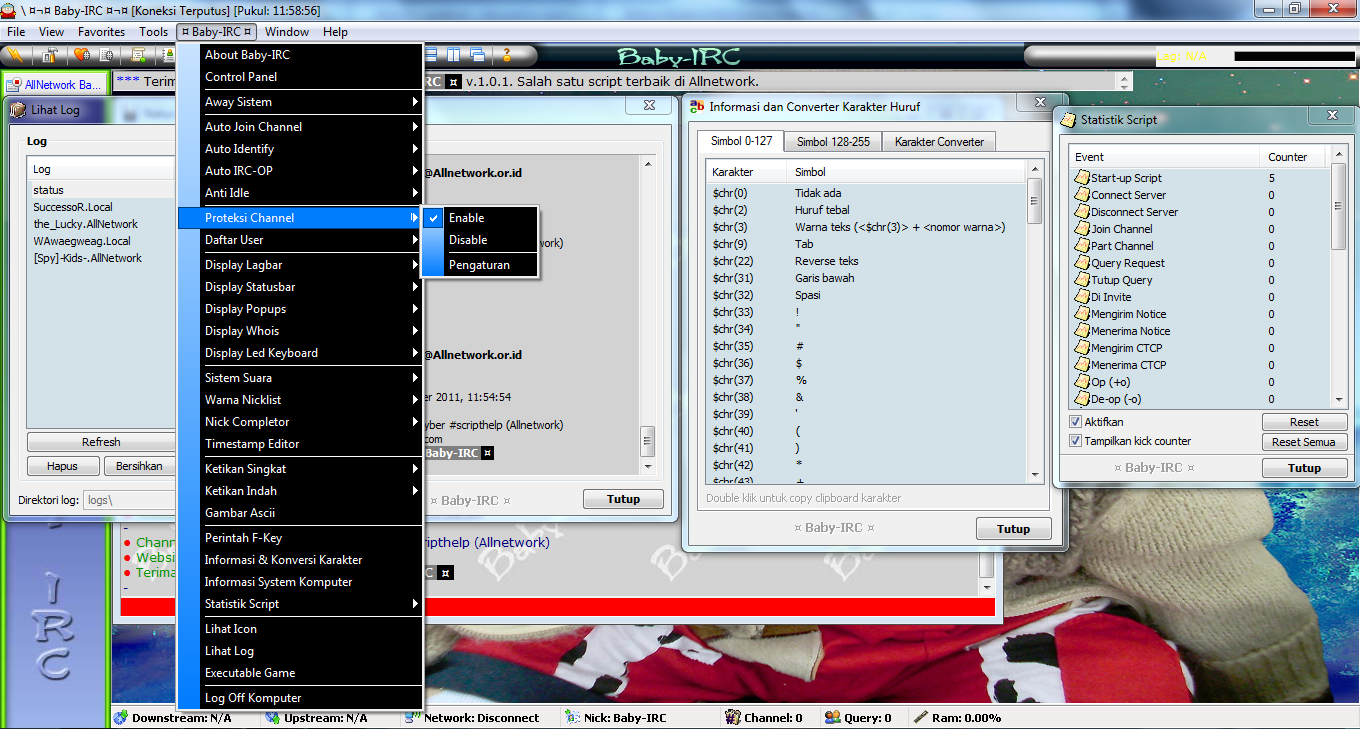Click the Downstream globe status icon
This screenshot has width=1360, height=729.
[x=121, y=717]
